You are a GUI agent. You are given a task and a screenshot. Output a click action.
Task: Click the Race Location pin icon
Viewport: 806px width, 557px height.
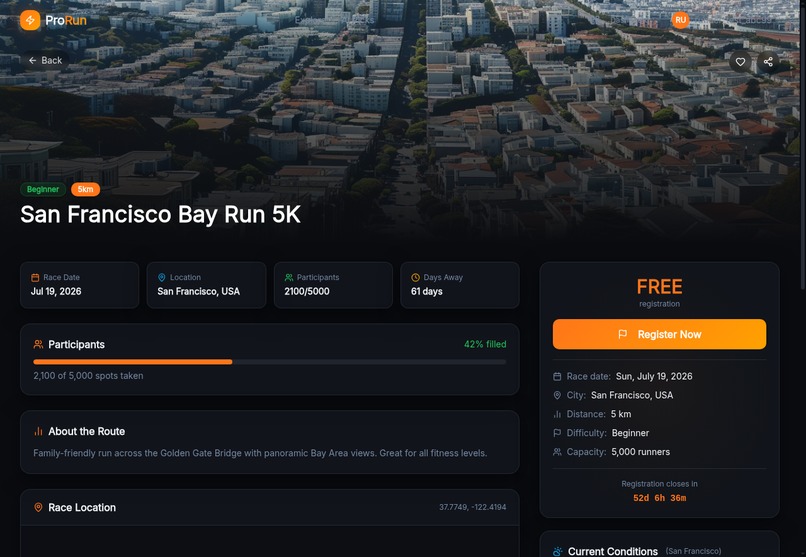click(38, 507)
